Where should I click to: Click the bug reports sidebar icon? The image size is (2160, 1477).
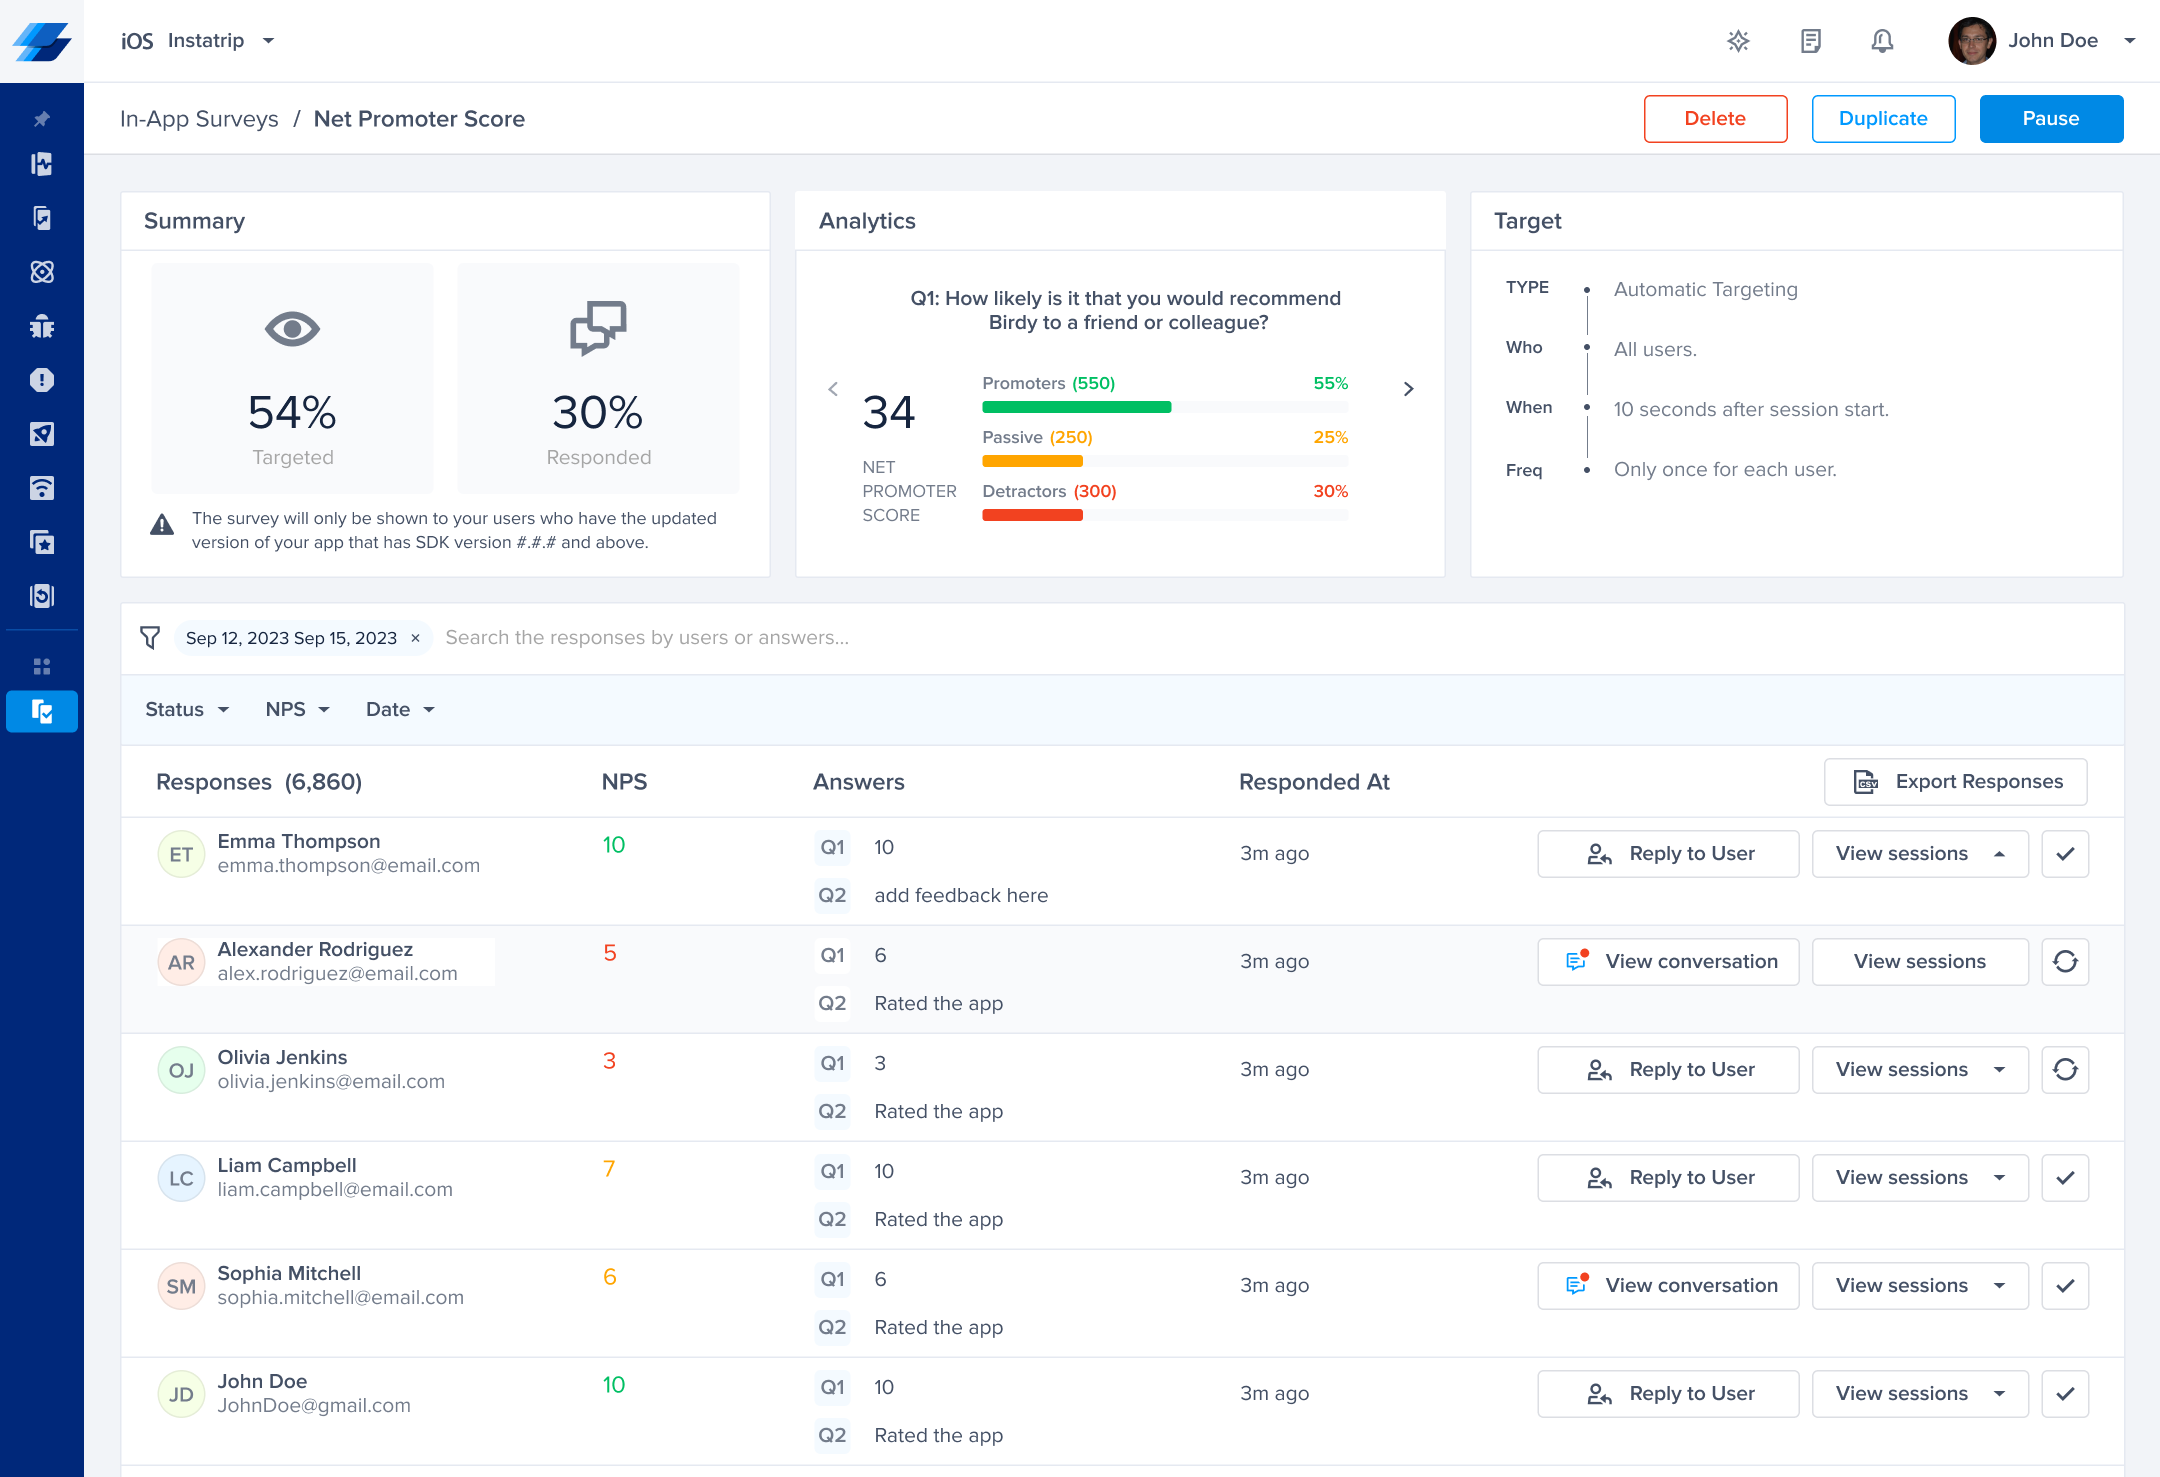pos(42,326)
